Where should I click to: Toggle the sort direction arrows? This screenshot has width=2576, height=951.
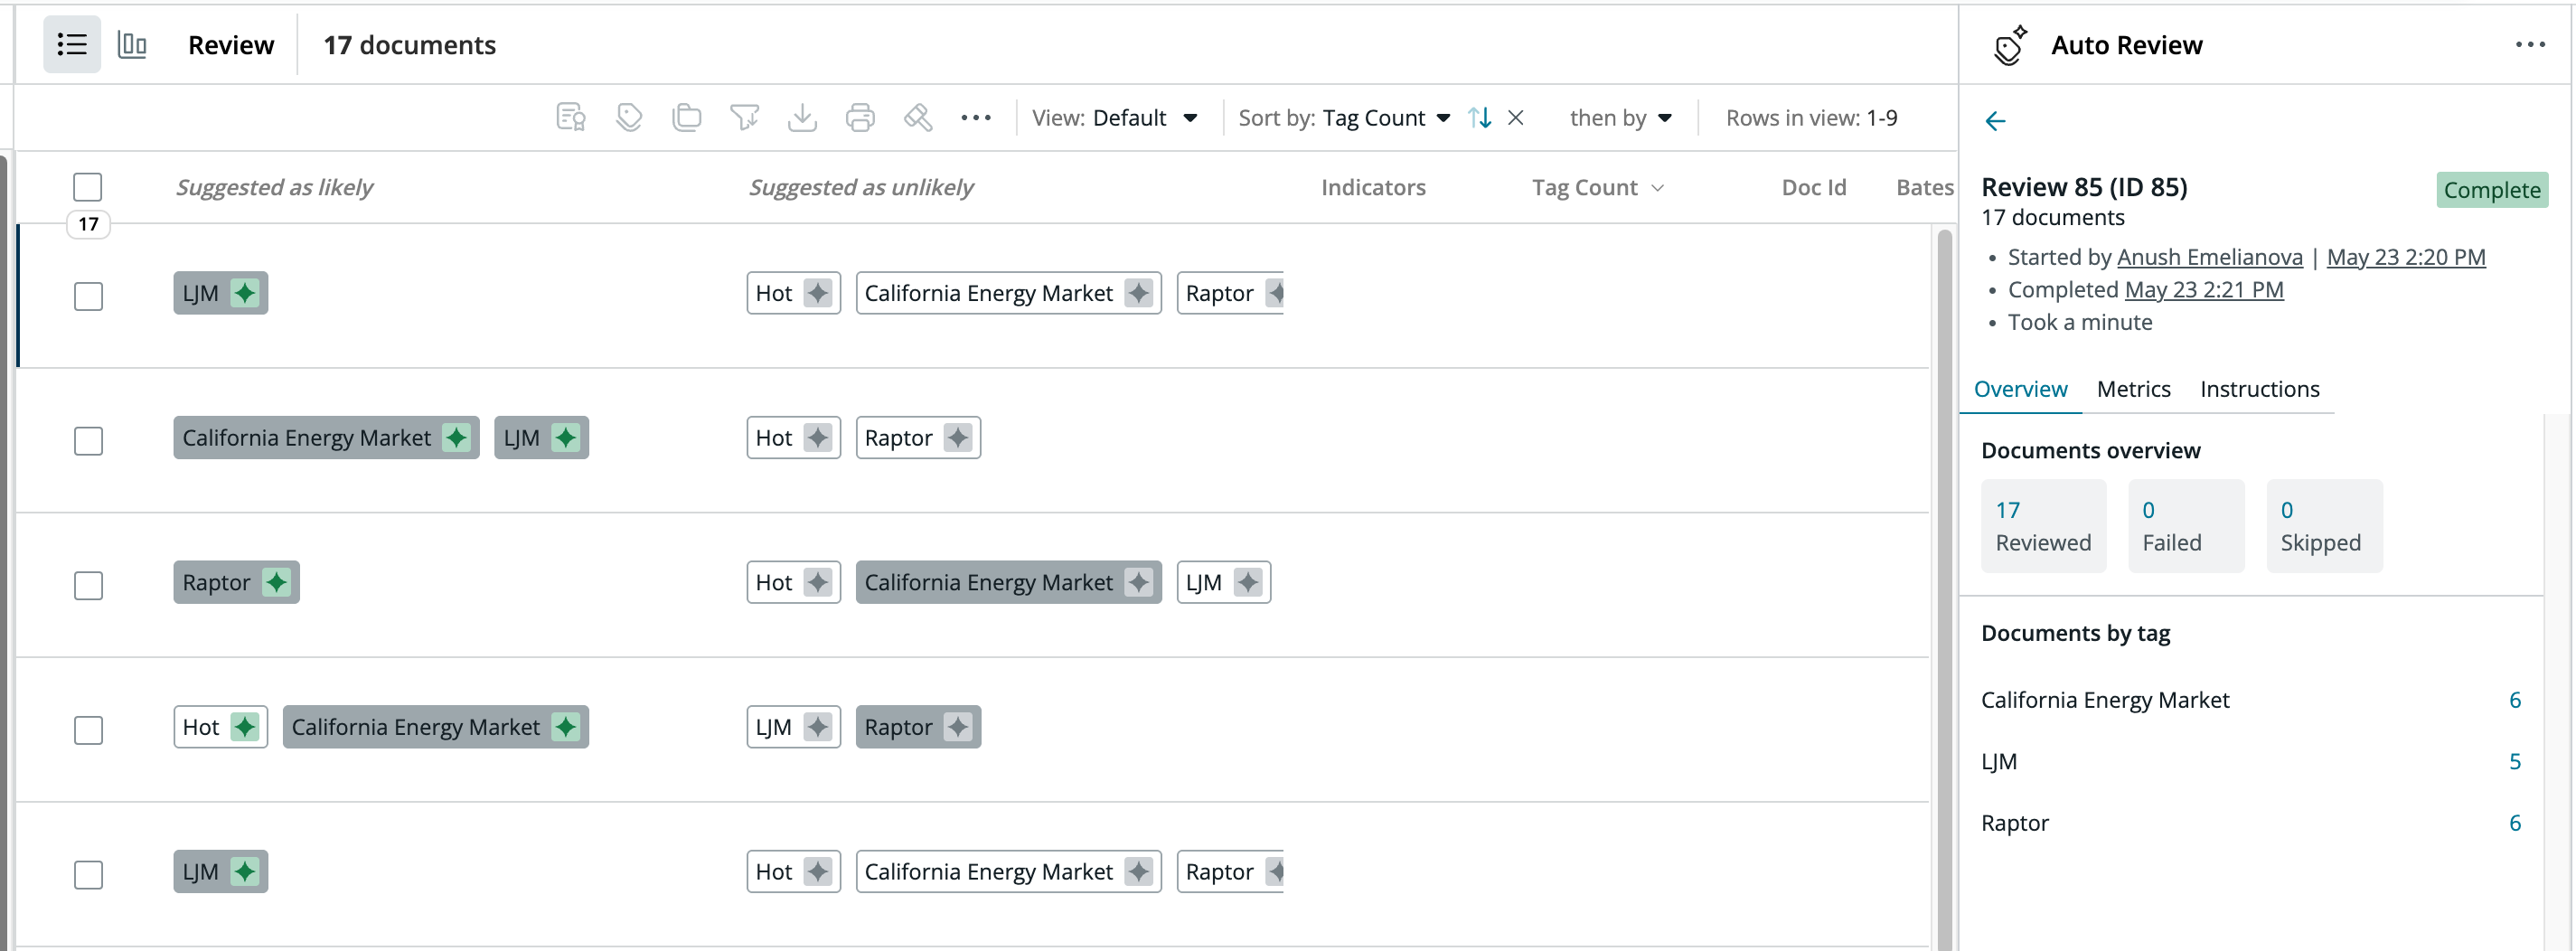point(1480,118)
